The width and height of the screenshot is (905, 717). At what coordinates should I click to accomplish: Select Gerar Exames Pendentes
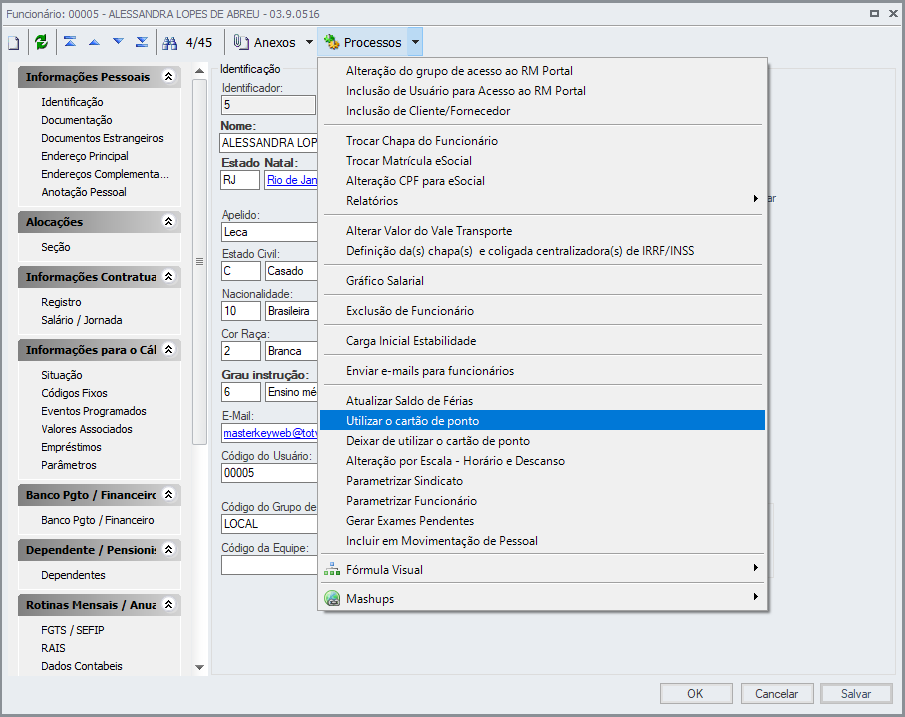(x=542, y=521)
